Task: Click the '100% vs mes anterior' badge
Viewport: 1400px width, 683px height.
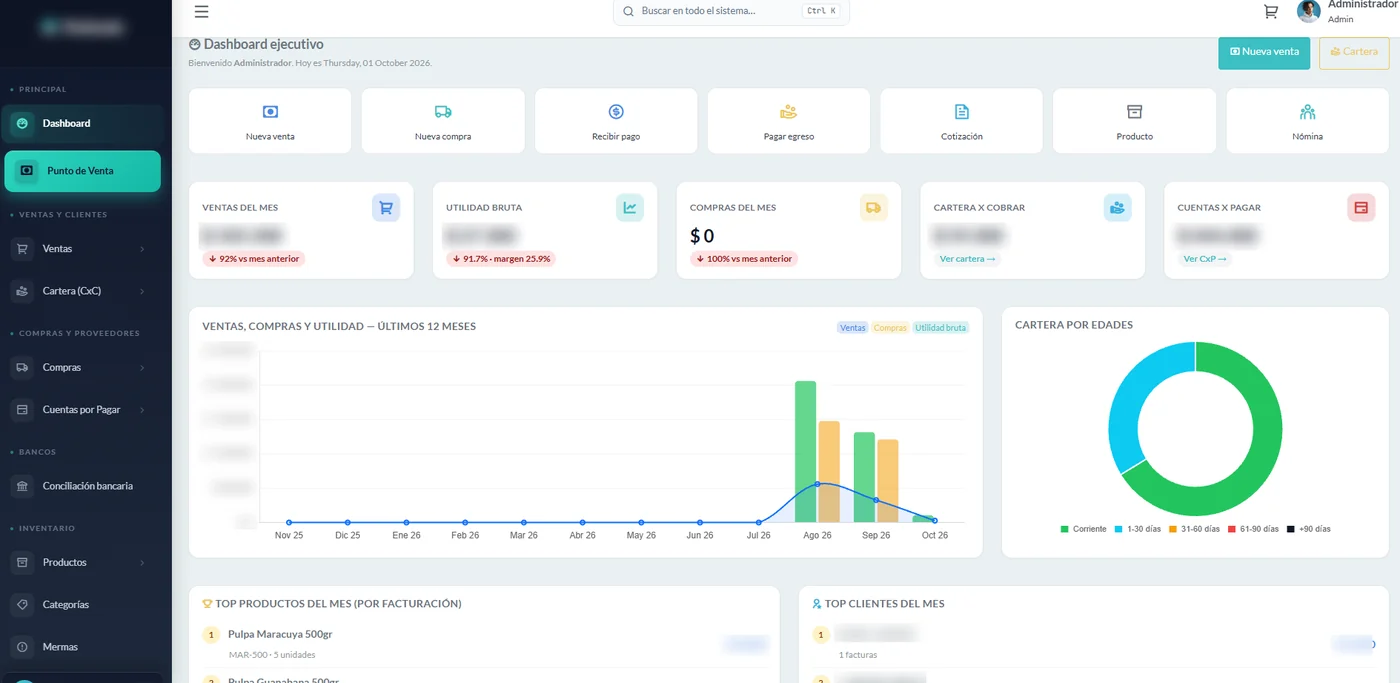Action: tap(744, 259)
